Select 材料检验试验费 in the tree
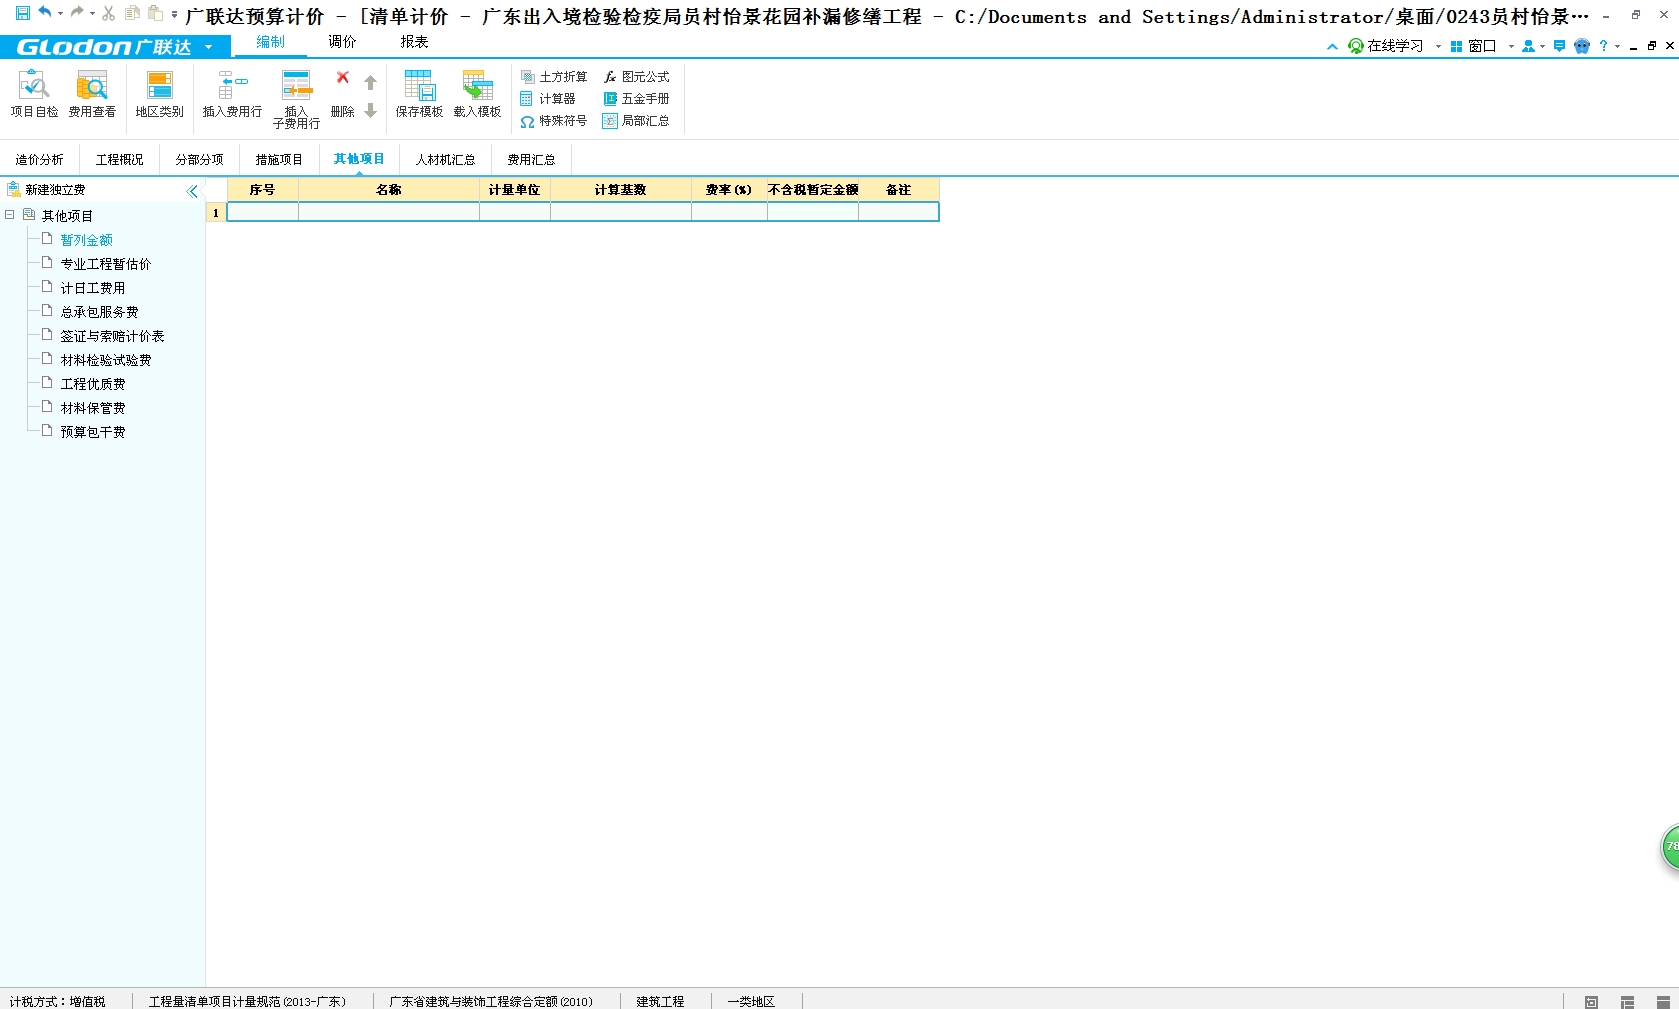This screenshot has height=1009, width=1679. [105, 360]
